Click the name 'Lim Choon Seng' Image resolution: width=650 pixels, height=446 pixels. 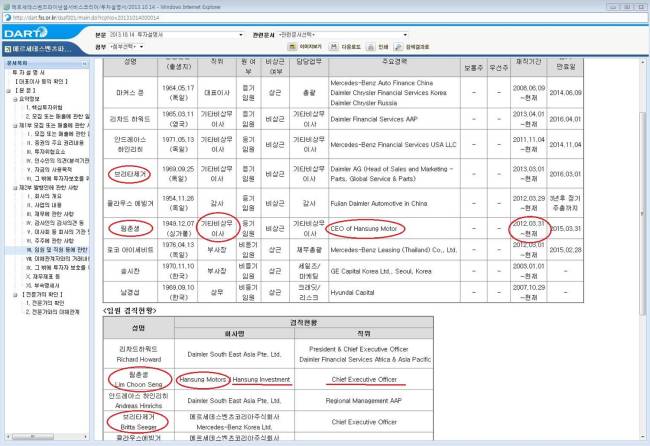(138, 384)
